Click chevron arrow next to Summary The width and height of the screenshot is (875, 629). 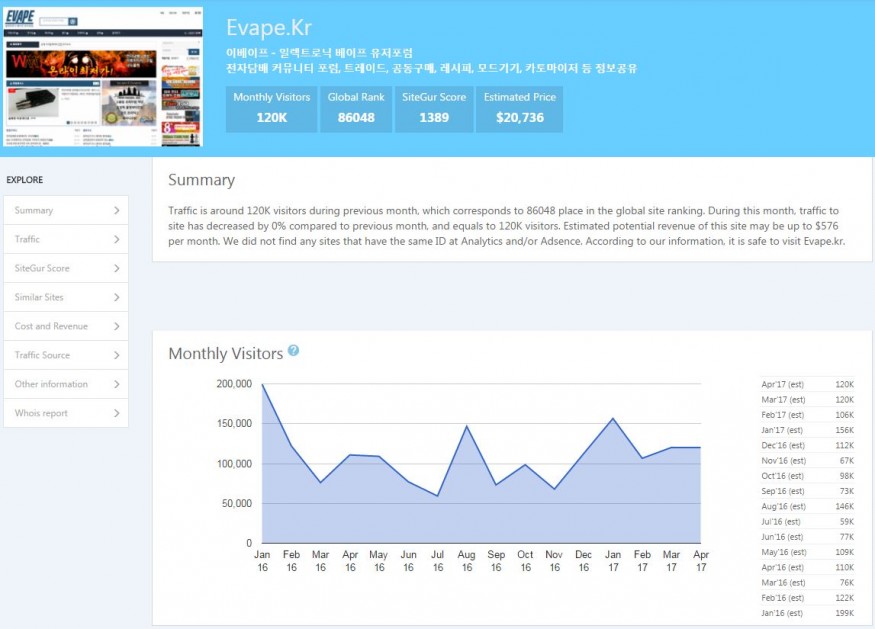pos(117,211)
